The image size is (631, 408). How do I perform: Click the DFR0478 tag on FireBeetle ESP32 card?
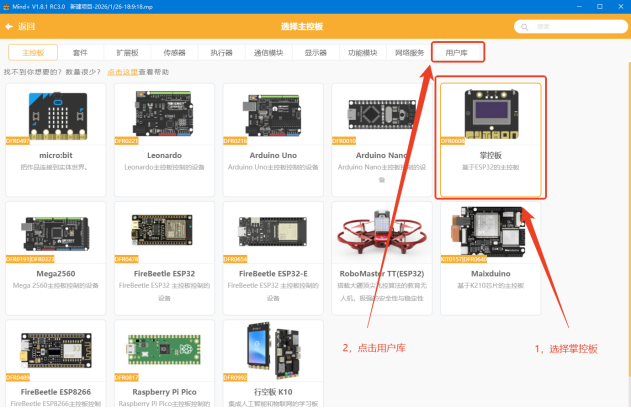126,259
